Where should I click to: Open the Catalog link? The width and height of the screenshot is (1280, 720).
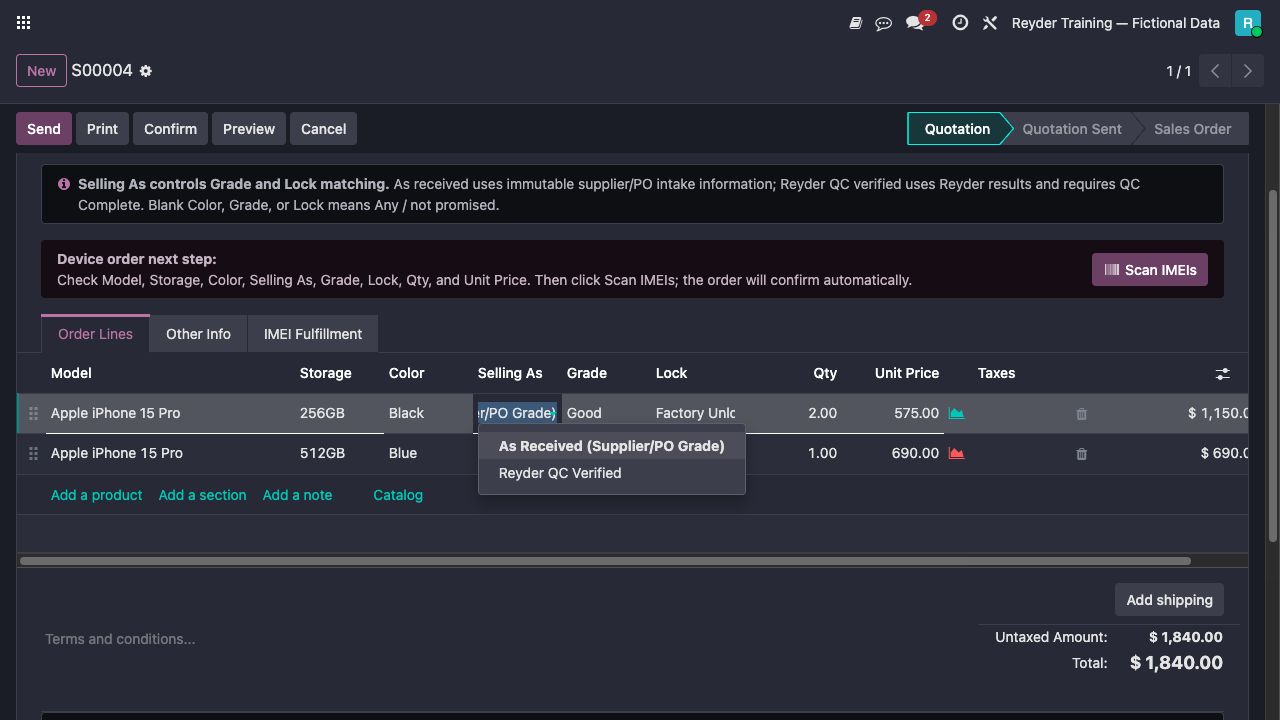[398, 495]
